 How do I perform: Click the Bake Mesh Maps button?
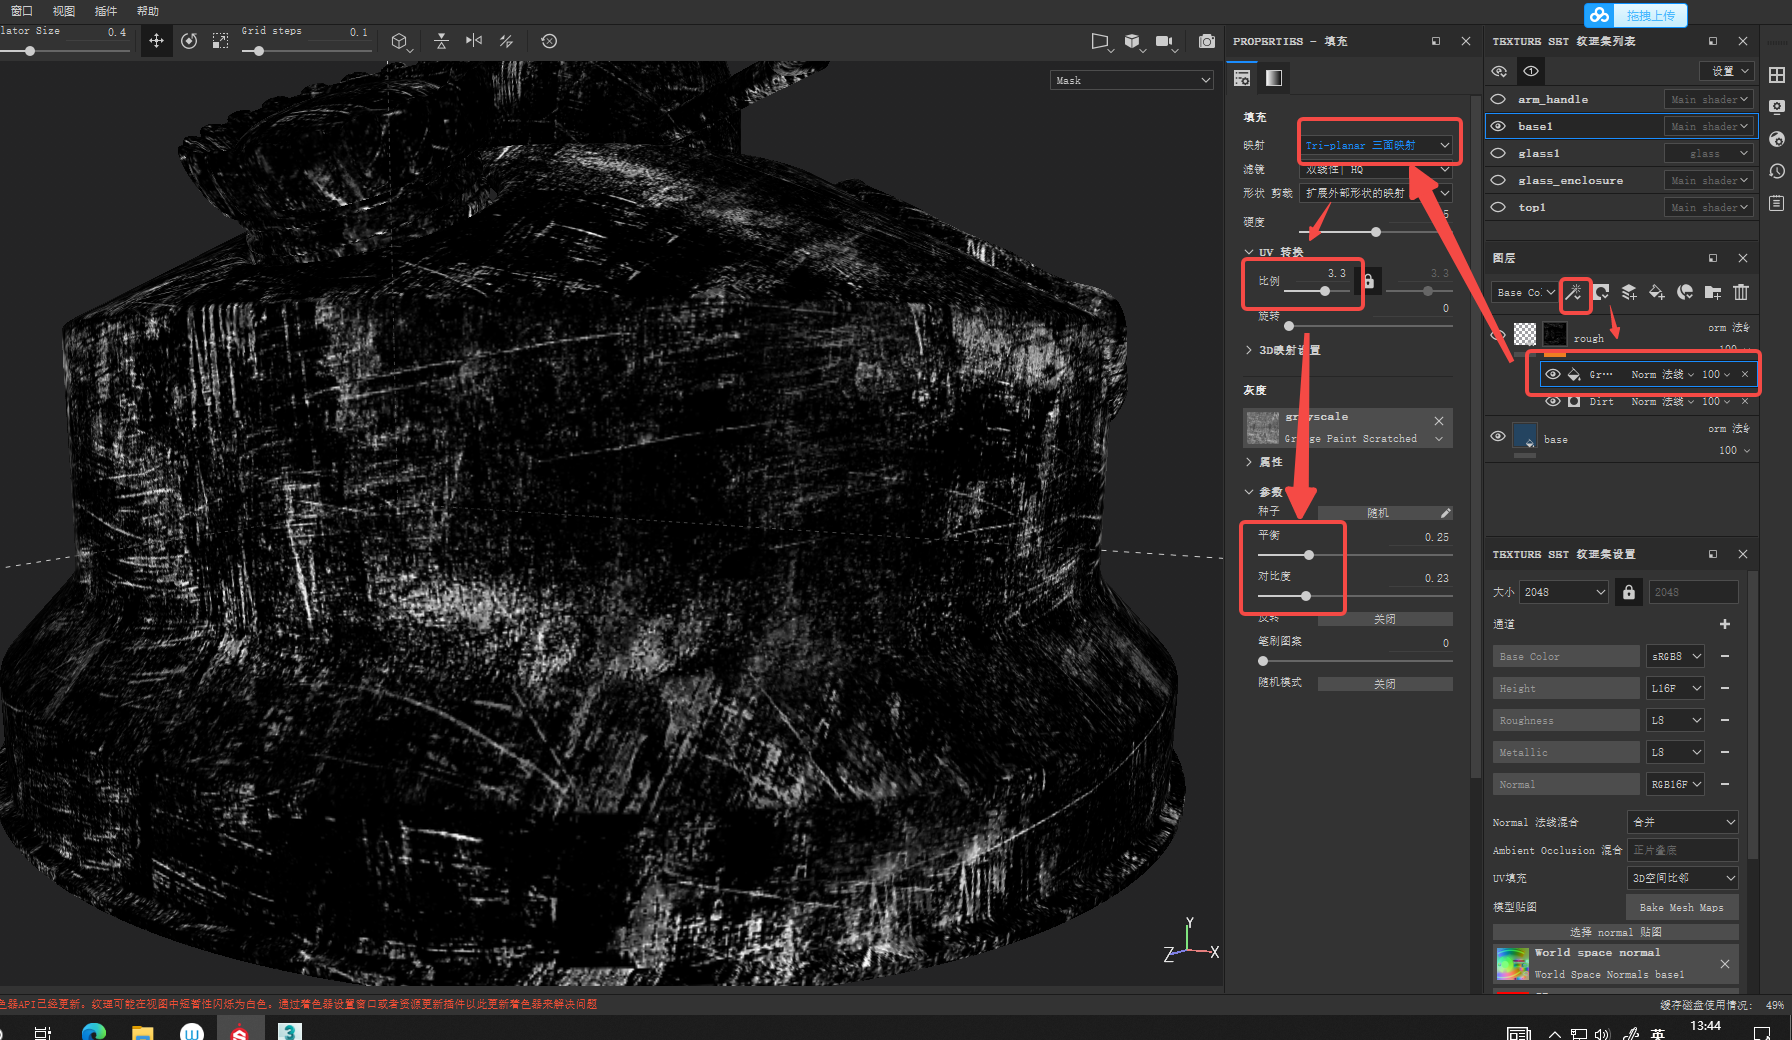tap(1681, 907)
